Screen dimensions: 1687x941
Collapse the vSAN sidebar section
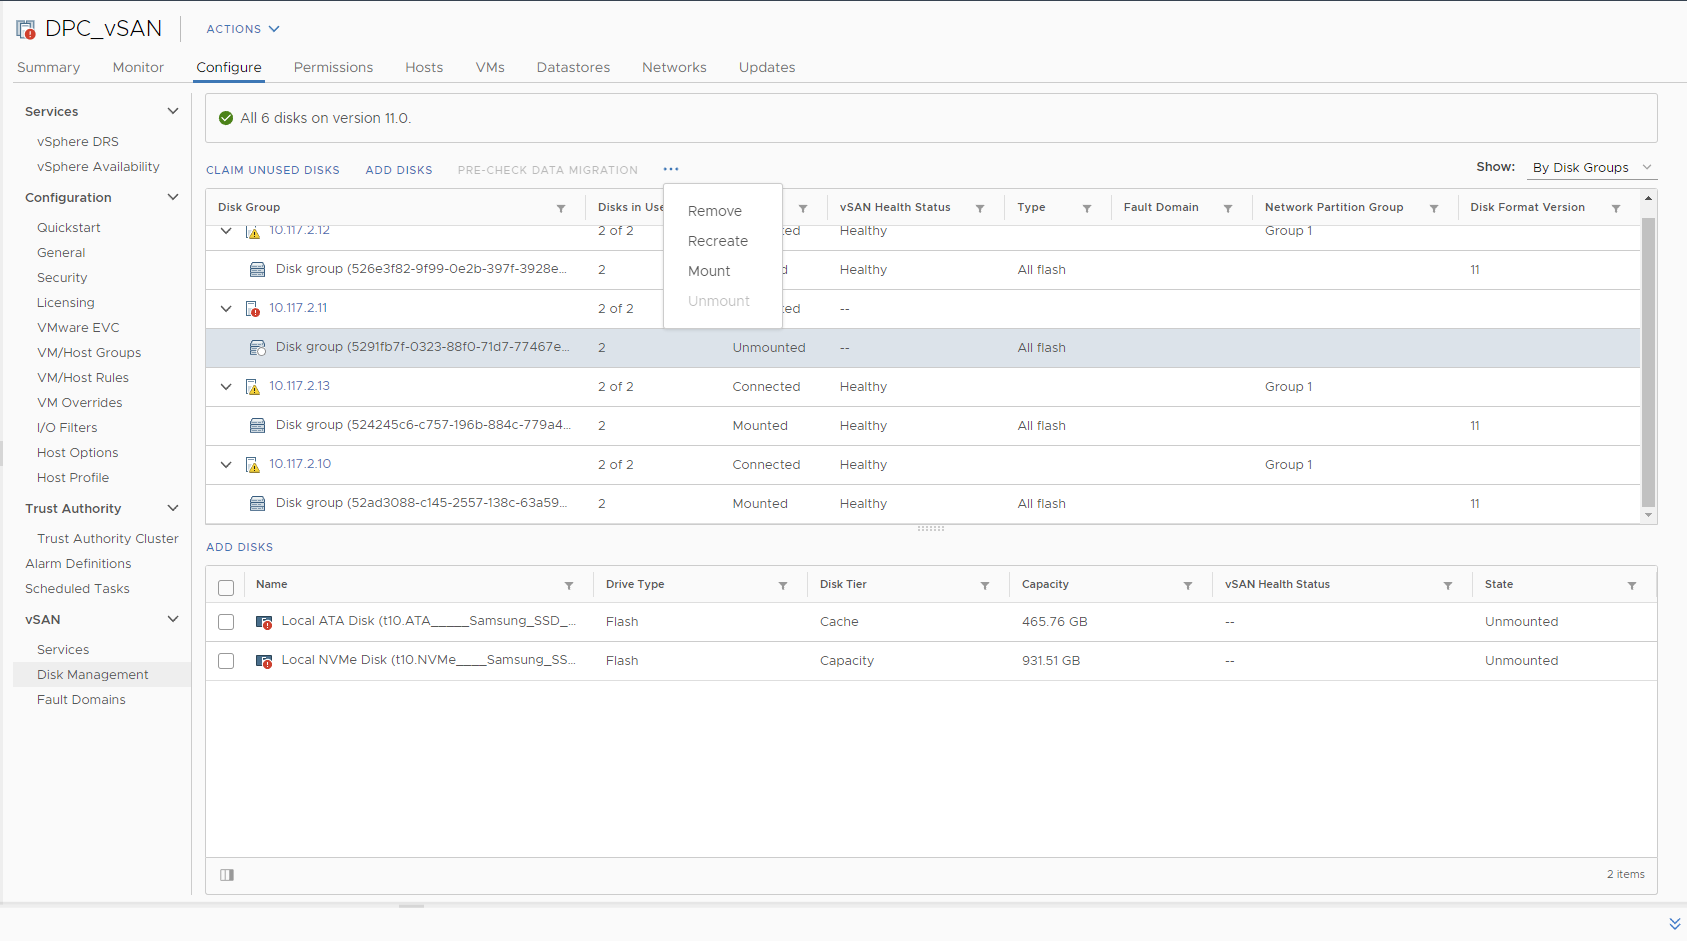173,619
